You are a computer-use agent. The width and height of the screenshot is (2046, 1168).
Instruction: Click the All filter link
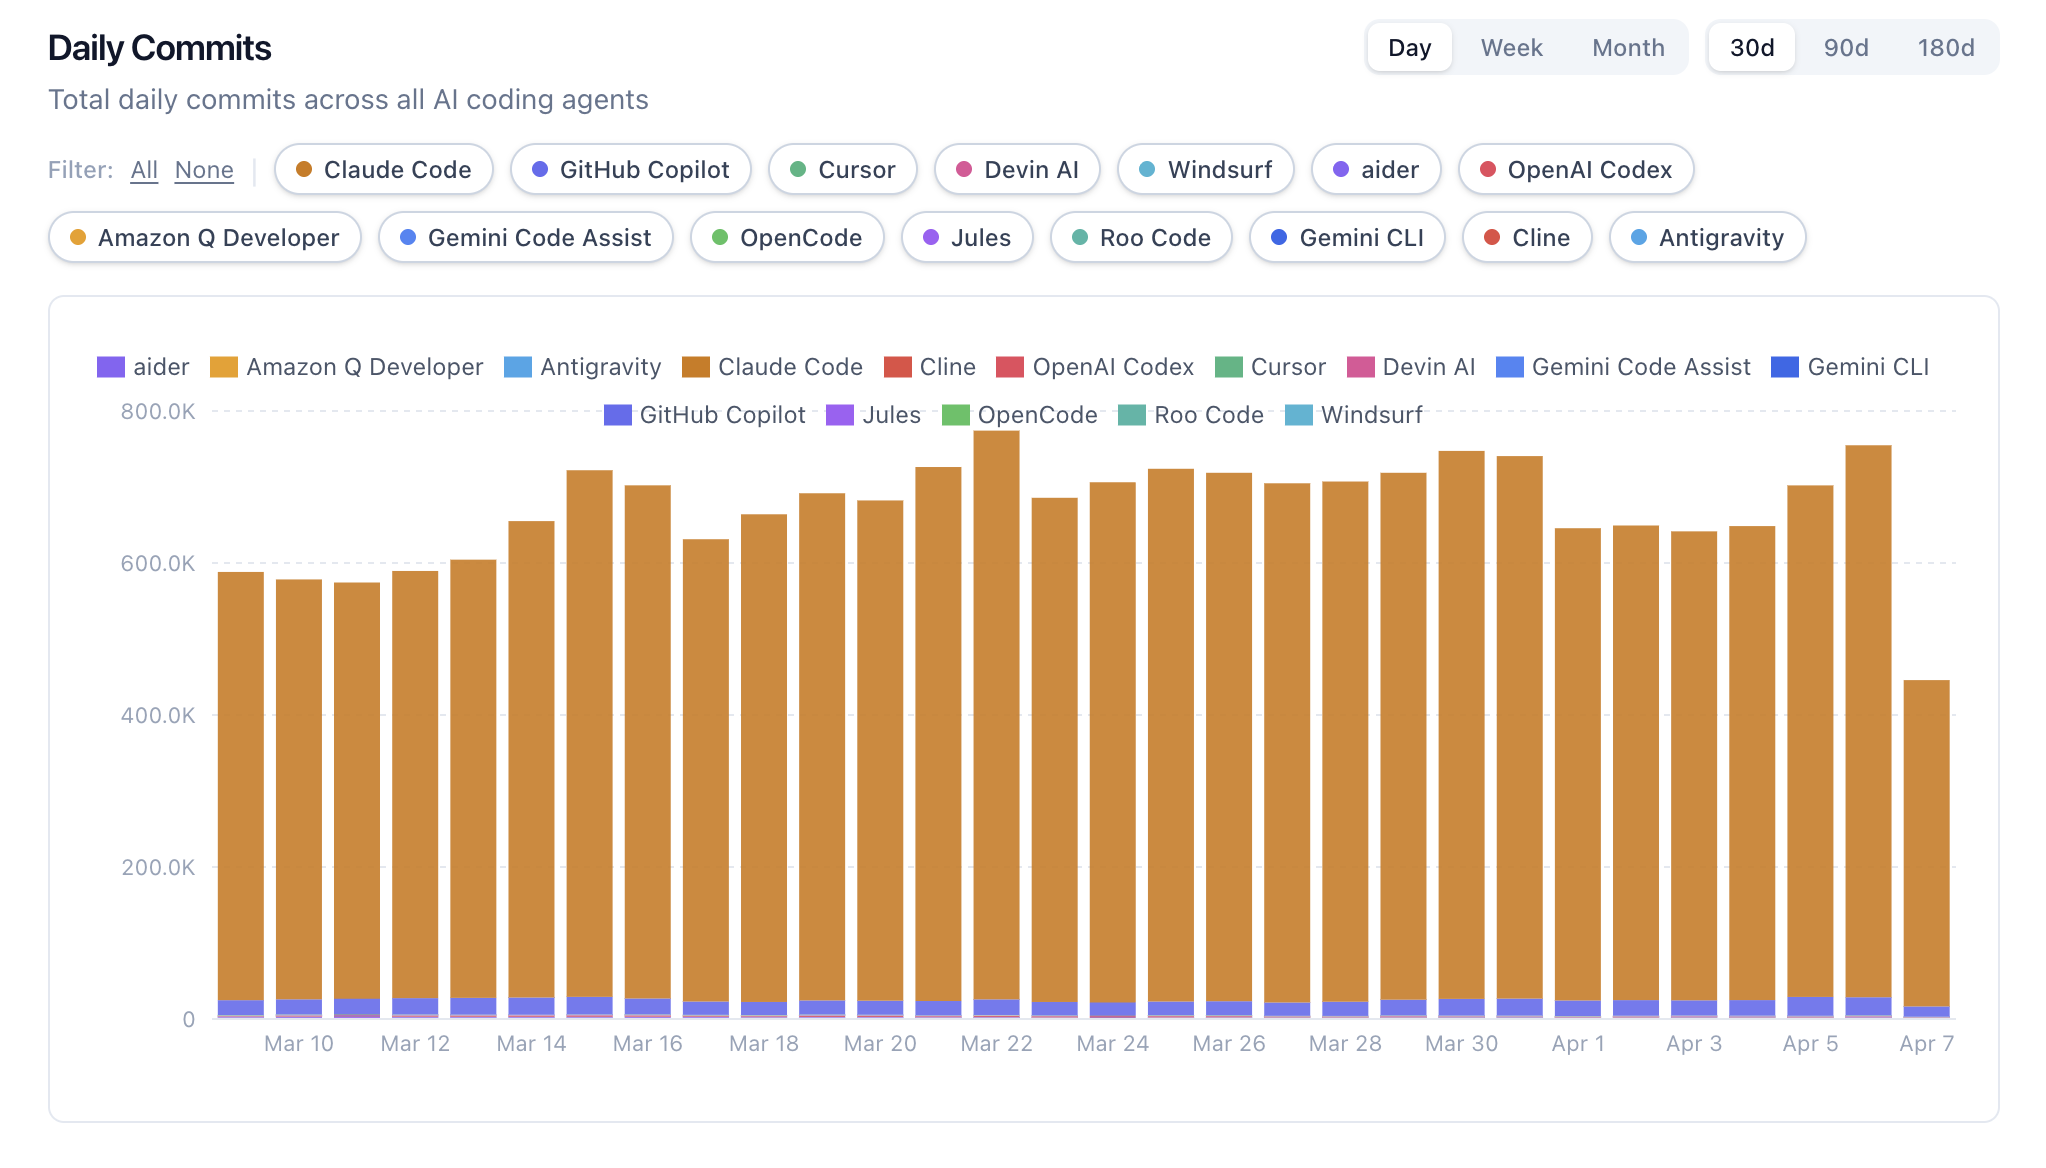pos(144,170)
